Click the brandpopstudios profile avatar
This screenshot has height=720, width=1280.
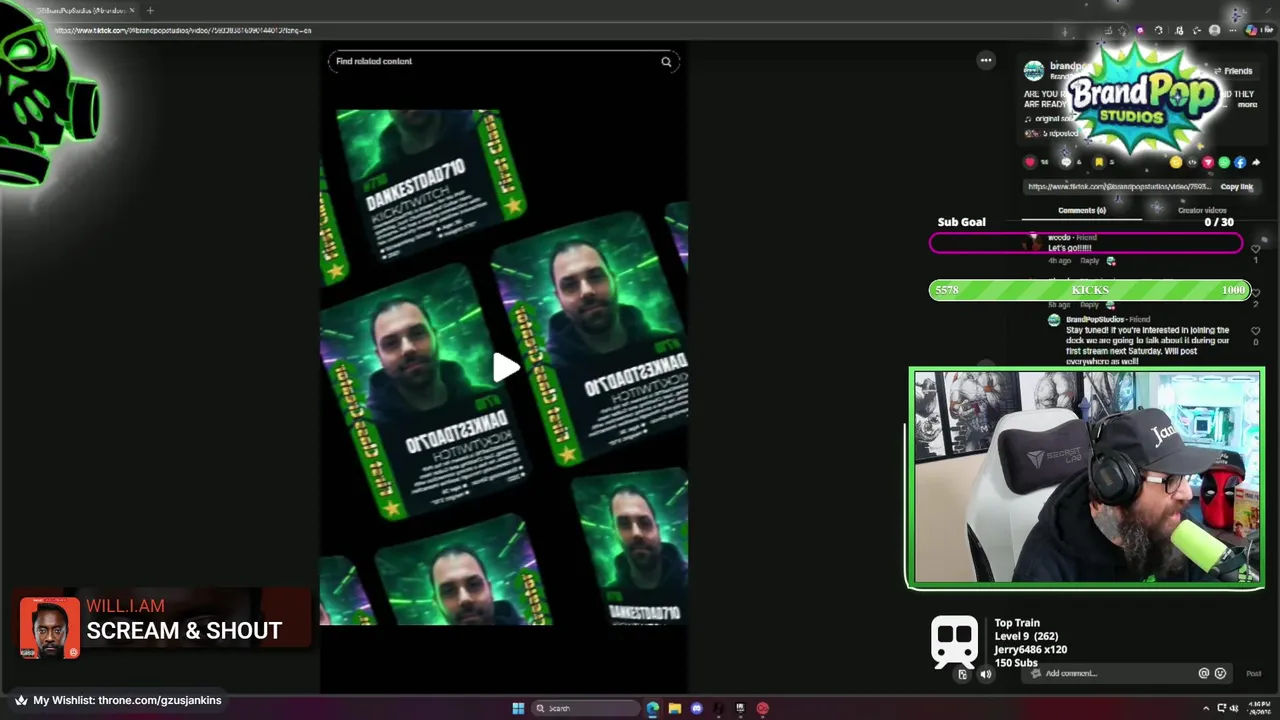point(1034,70)
